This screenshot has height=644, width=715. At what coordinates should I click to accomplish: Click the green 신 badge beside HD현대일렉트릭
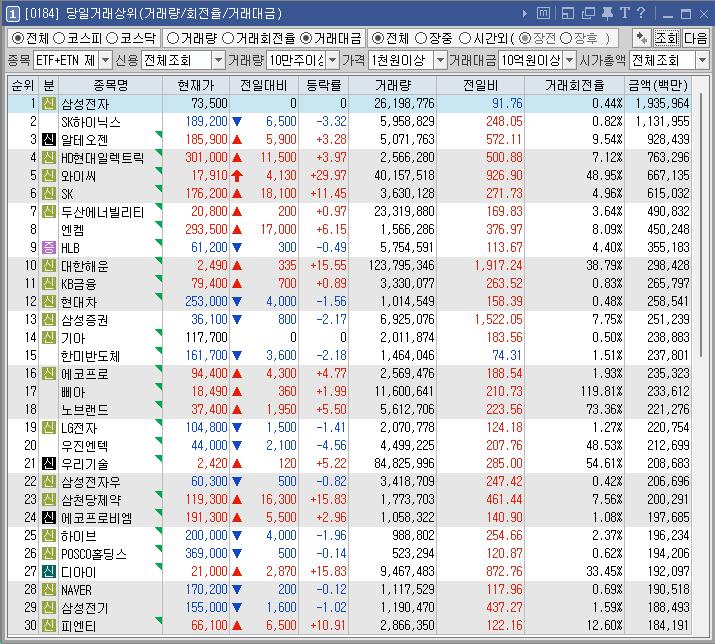[49, 157]
